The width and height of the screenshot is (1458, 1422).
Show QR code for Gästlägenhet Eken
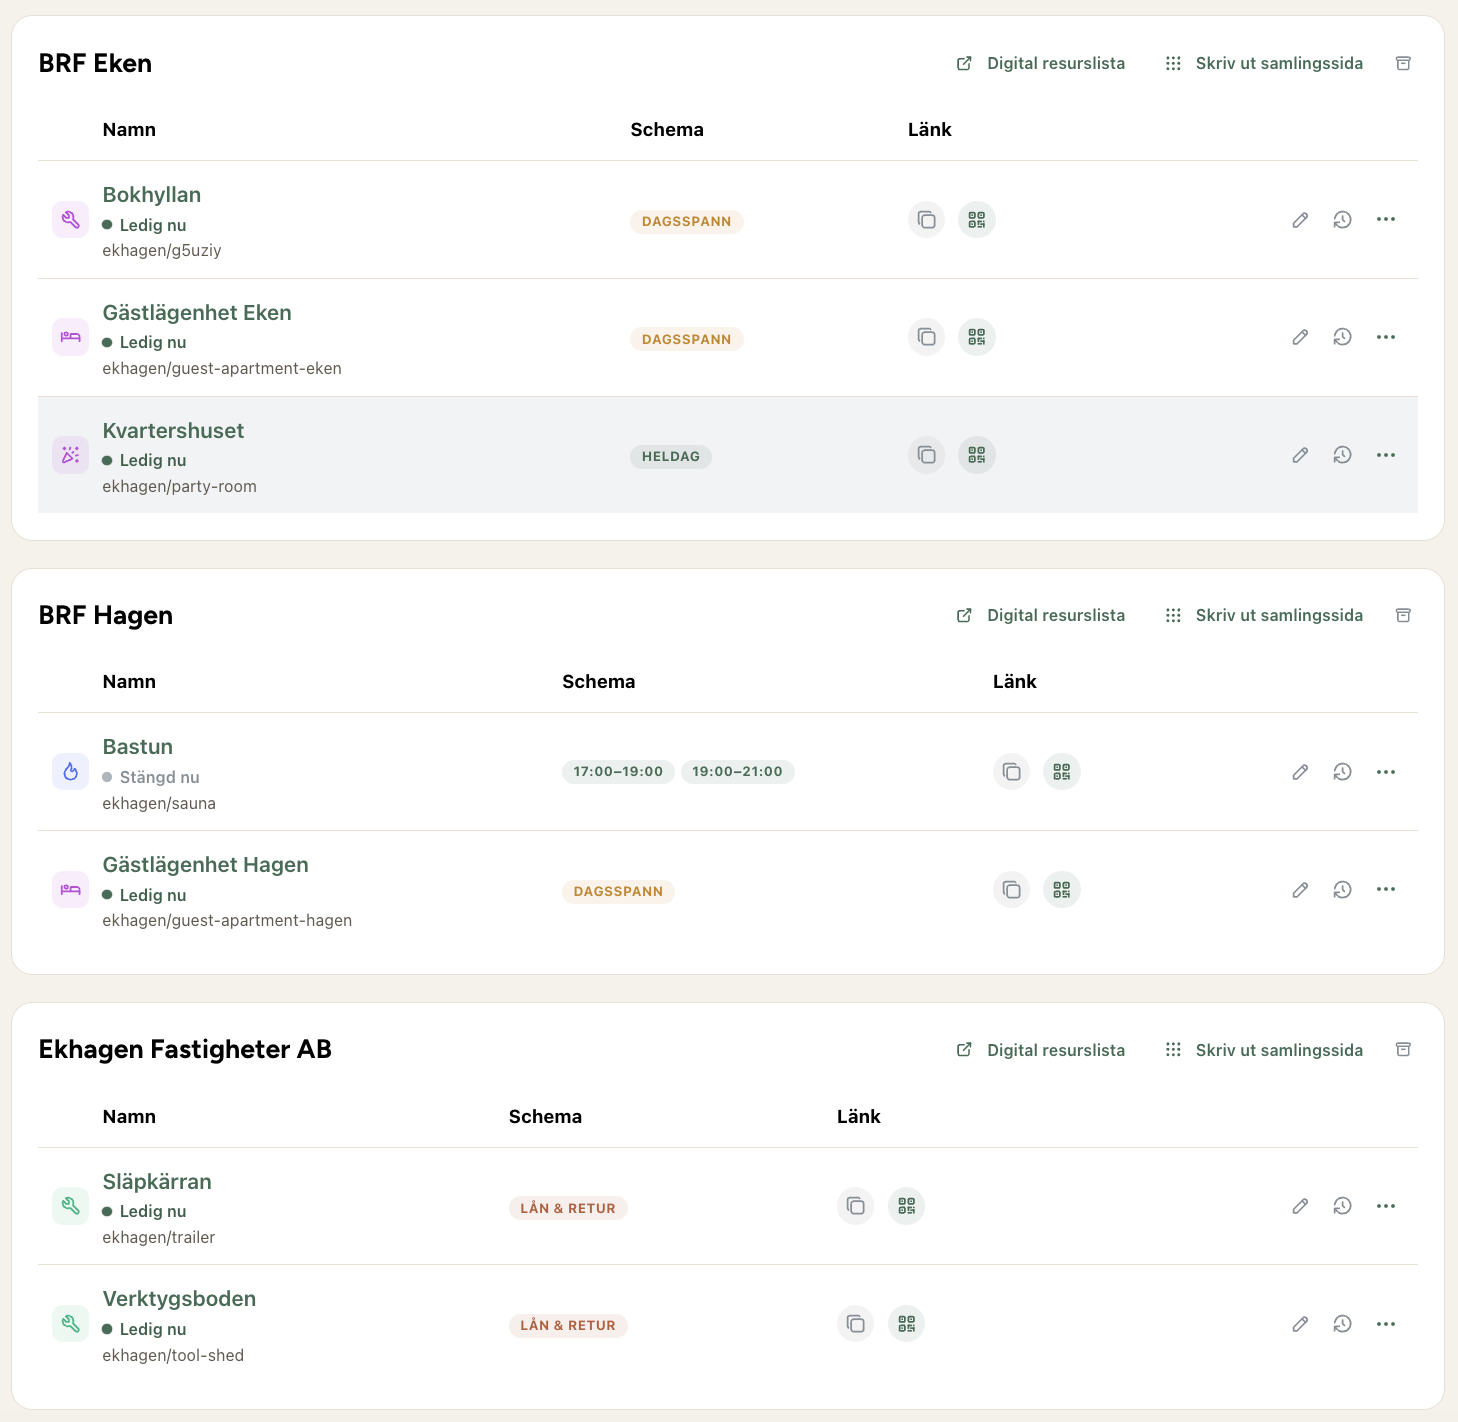coord(977,337)
